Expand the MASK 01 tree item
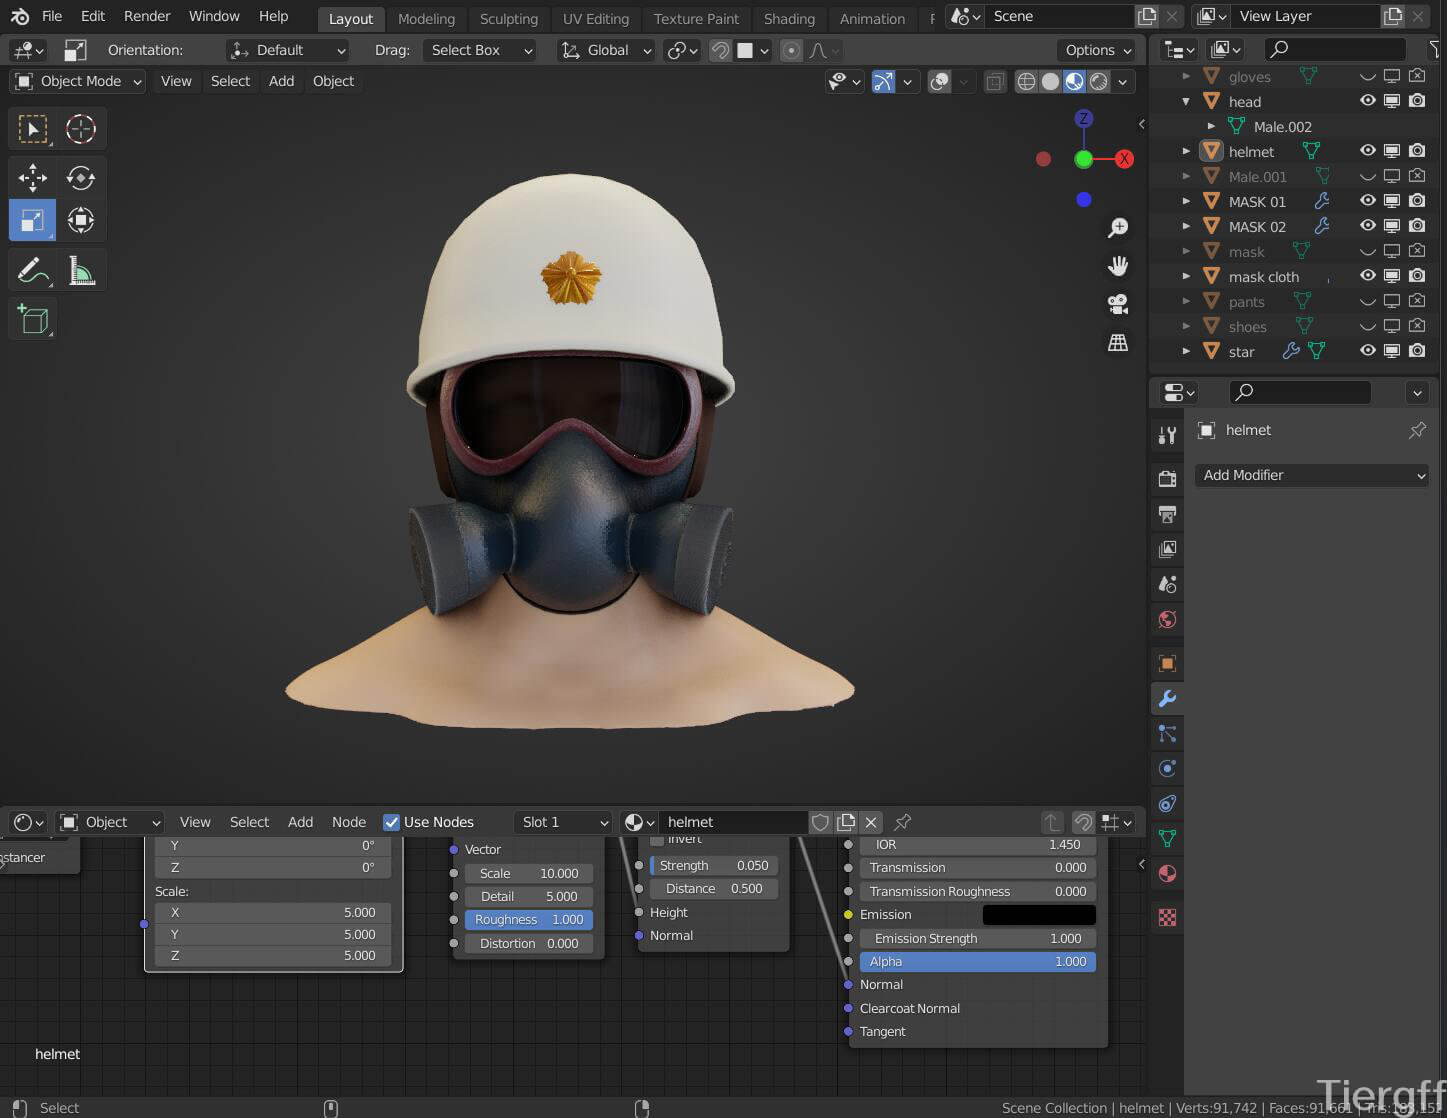This screenshot has width=1447, height=1118. tap(1186, 201)
